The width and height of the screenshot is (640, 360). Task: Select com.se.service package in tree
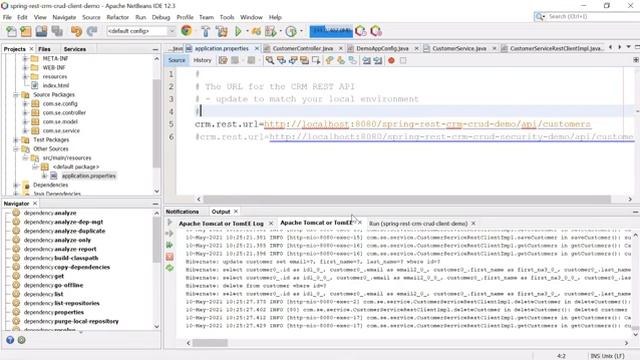pyautogui.click(x=61, y=131)
